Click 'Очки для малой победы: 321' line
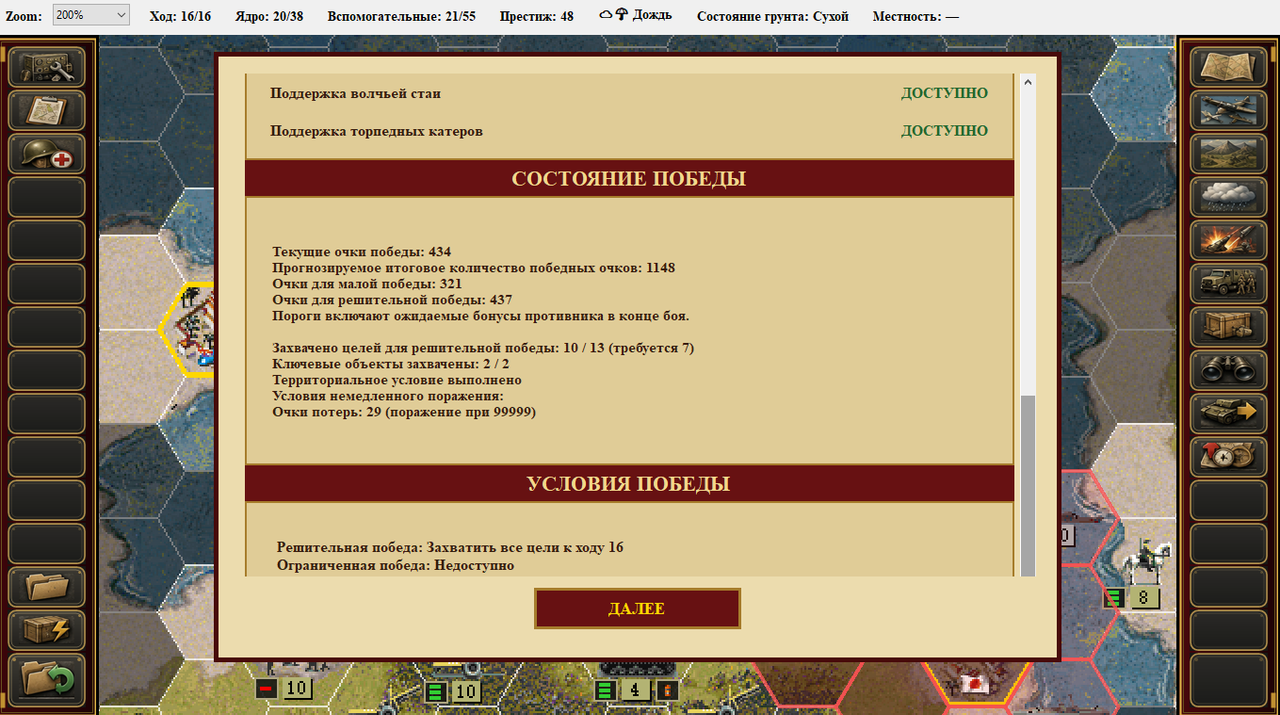This screenshot has width=1280, height=715. click(x=367, y=284)
